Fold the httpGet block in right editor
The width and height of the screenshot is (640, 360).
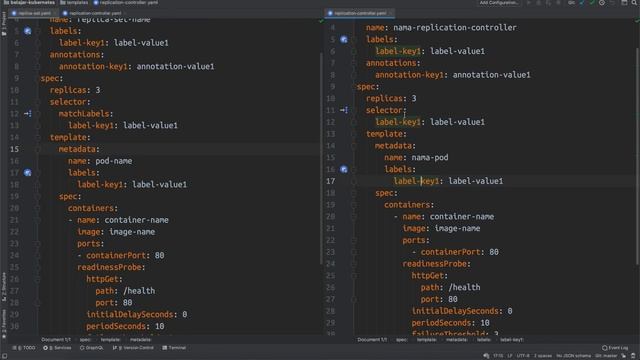coord(353,276)
